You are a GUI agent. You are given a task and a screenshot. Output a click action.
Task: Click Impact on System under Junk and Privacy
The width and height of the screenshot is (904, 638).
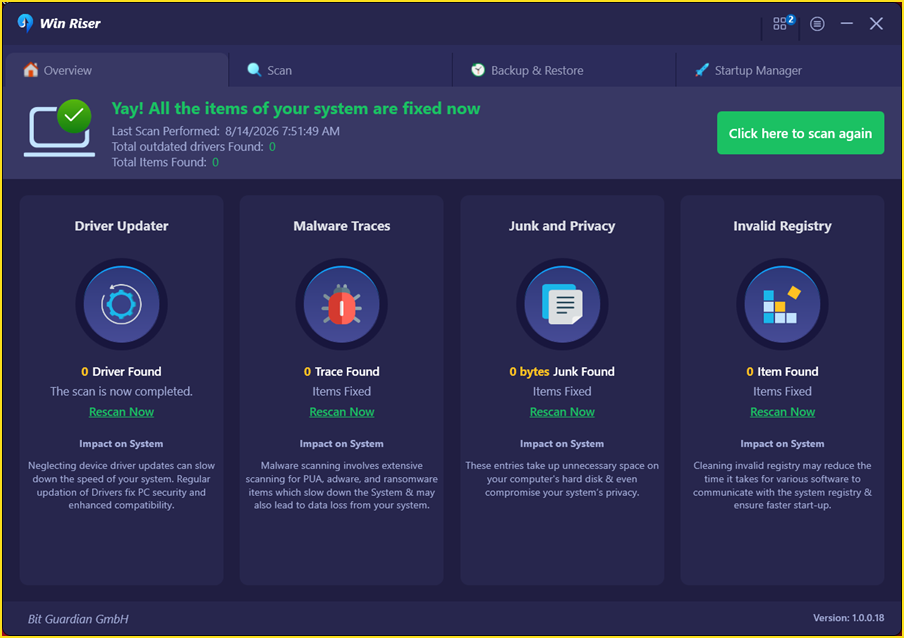562,444
